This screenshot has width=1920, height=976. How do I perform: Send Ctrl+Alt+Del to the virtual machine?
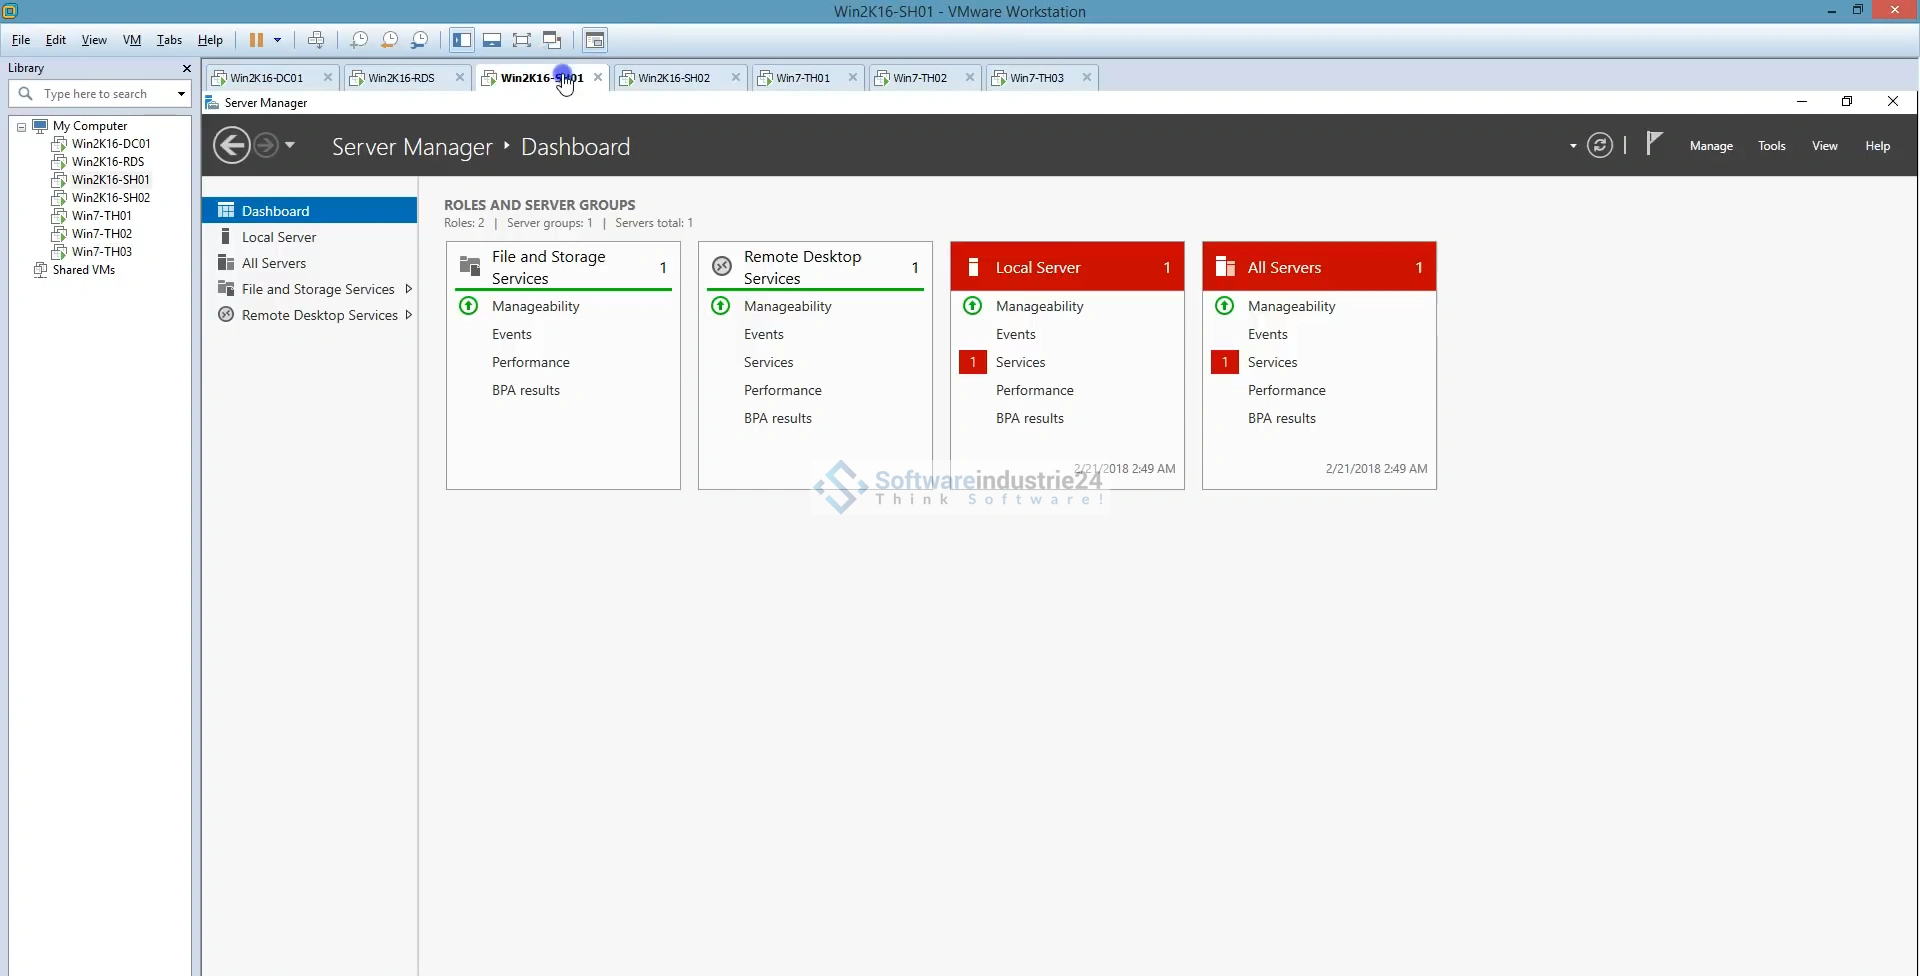[316, 40]
